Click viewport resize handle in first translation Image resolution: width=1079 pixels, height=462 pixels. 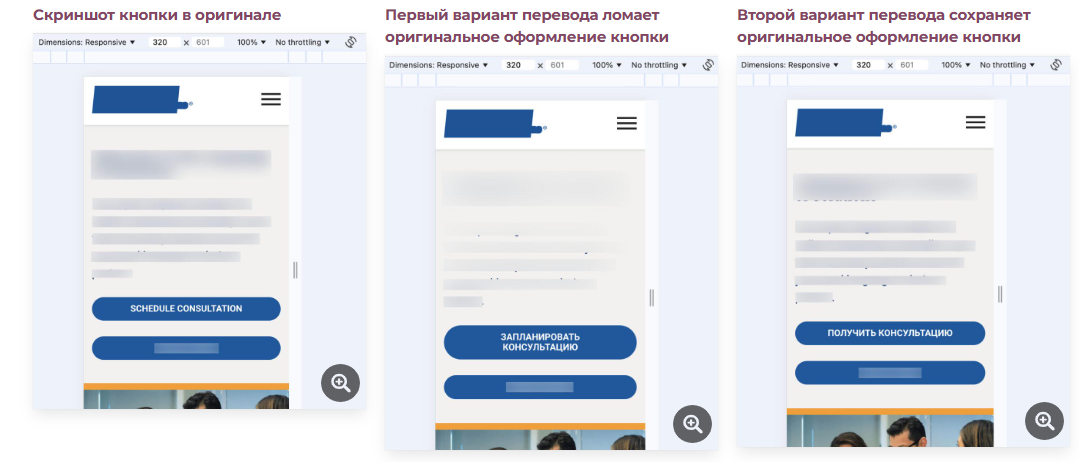tap(652, 297)
